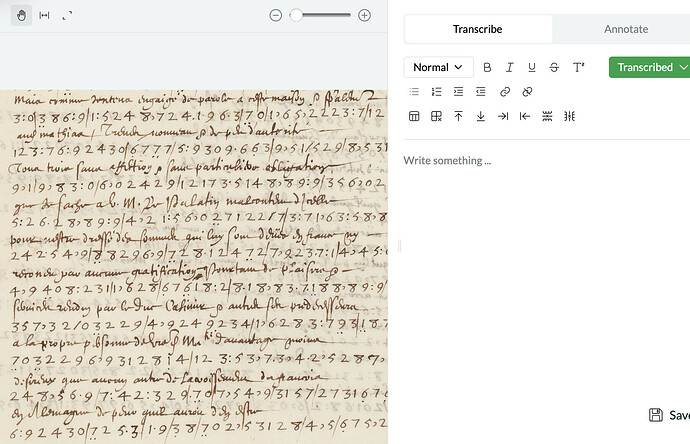Viewport: 690px width, 444px height.
Task: Click the fit-to-width icon
Action: click(45, 16)
